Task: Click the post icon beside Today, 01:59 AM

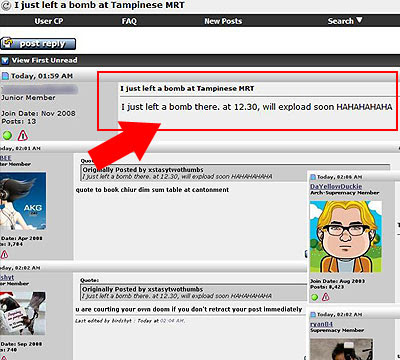Action: (5, 76)
